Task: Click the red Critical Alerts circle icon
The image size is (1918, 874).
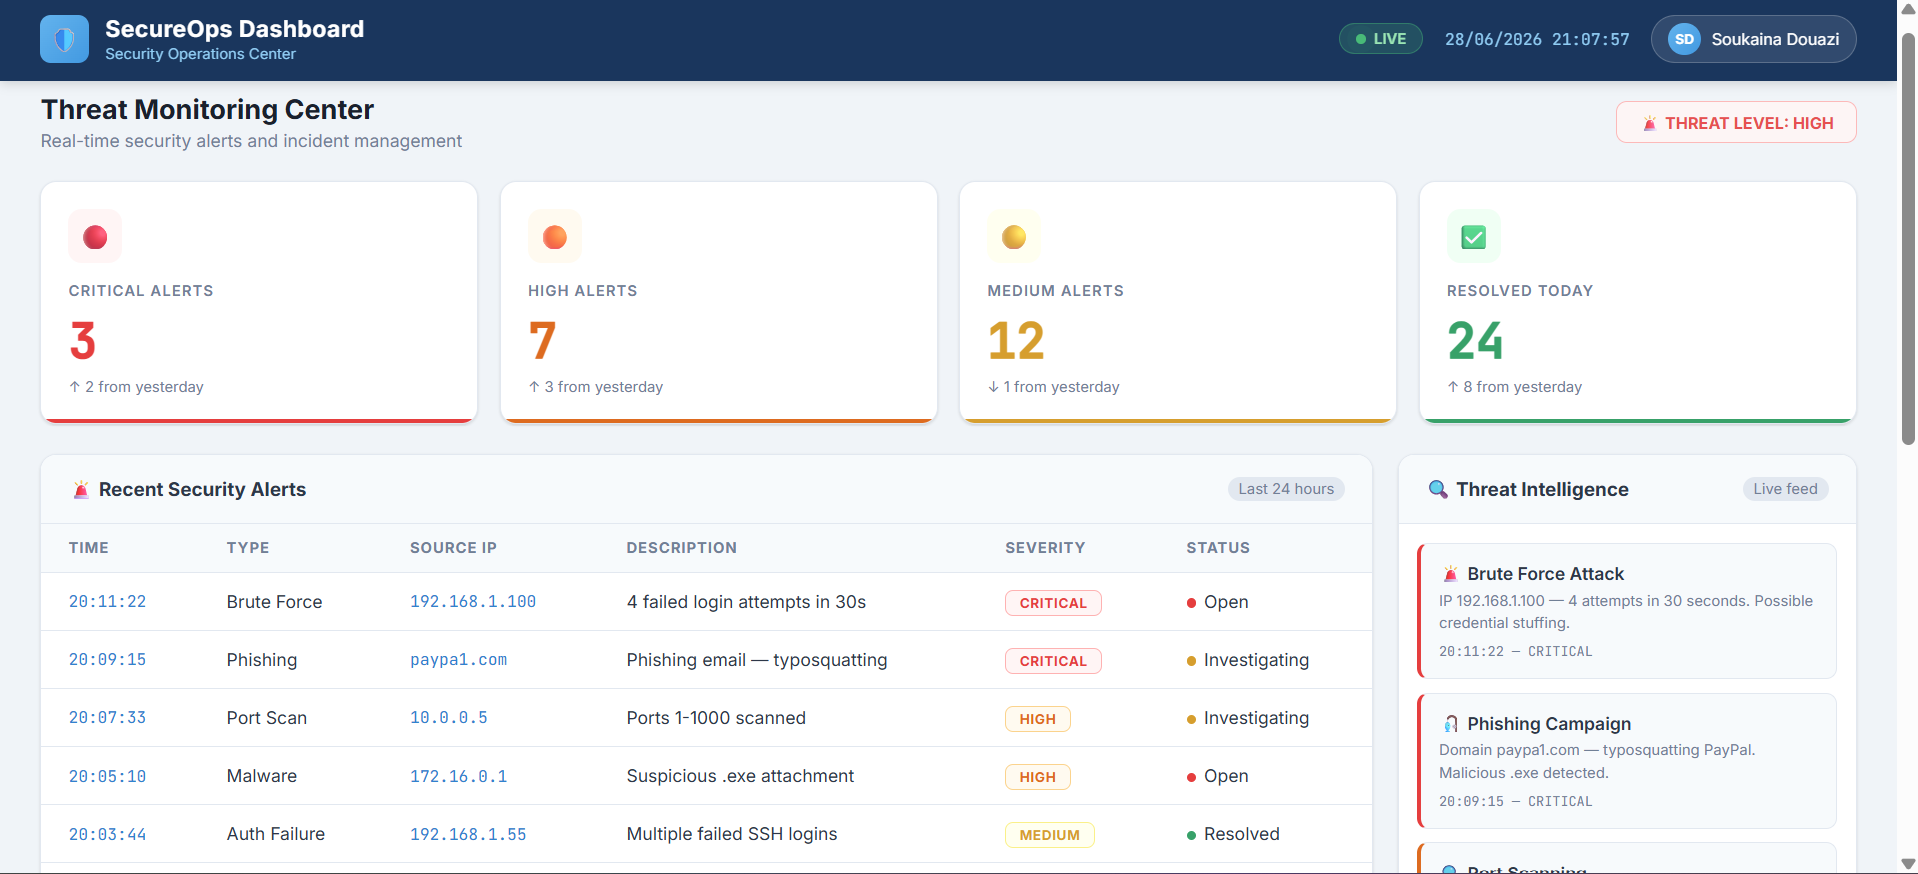Action: (95, 237)
